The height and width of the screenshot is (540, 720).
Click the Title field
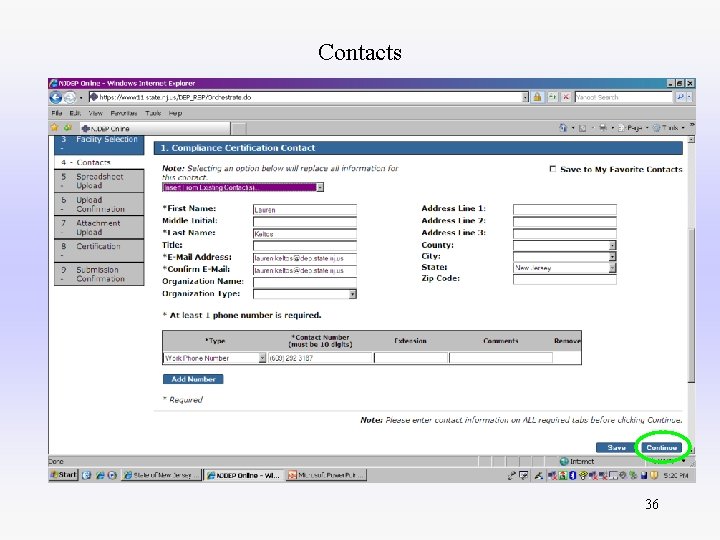pos(305,246)
